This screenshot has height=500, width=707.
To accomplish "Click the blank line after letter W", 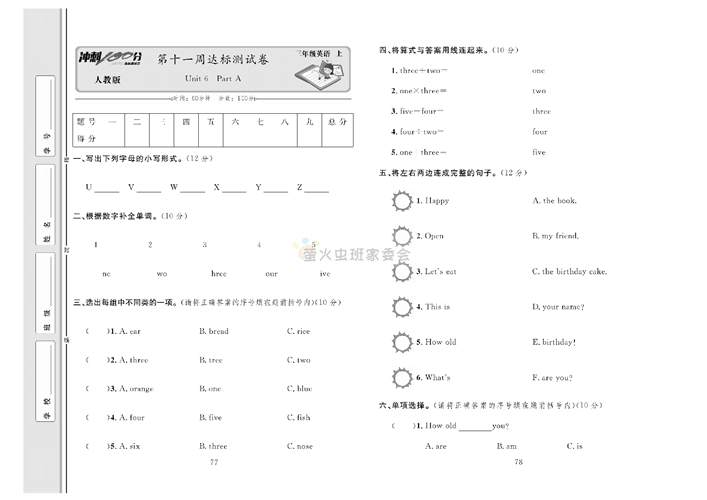I will pos(193,188).
